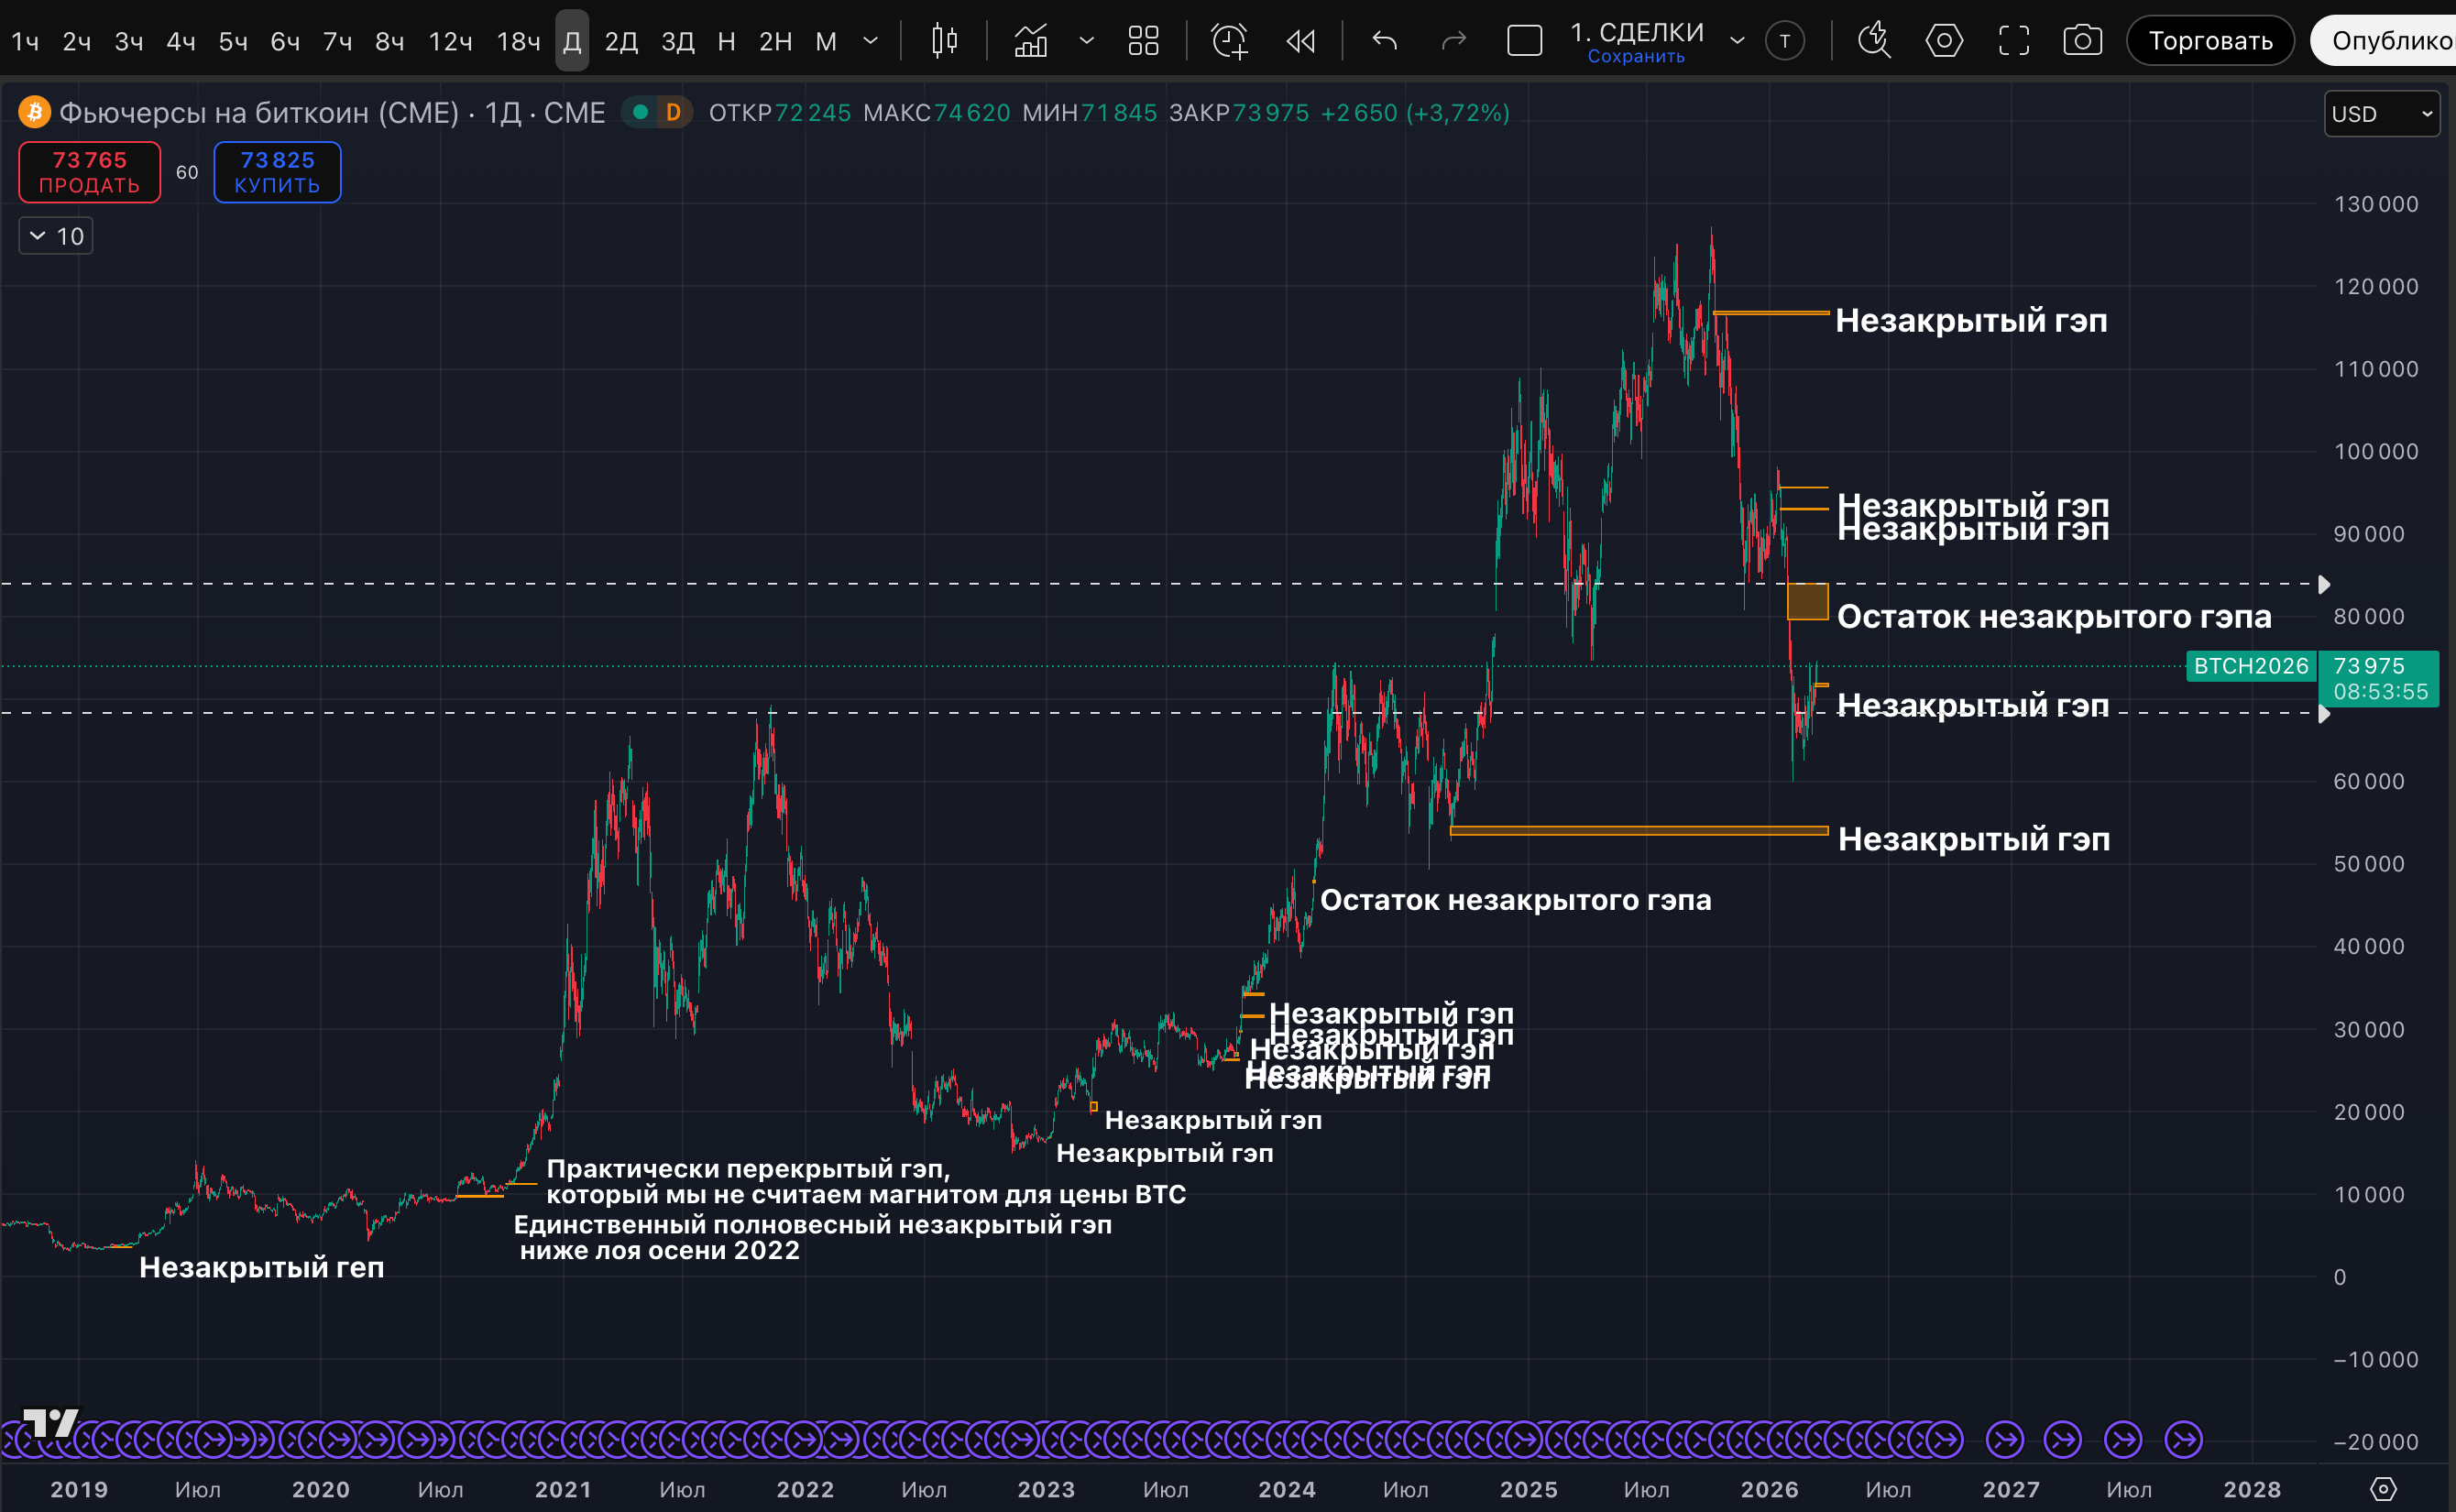Toggle the chart layout square button
The image size is (2456, 1512).
(x=1524, y=41)
